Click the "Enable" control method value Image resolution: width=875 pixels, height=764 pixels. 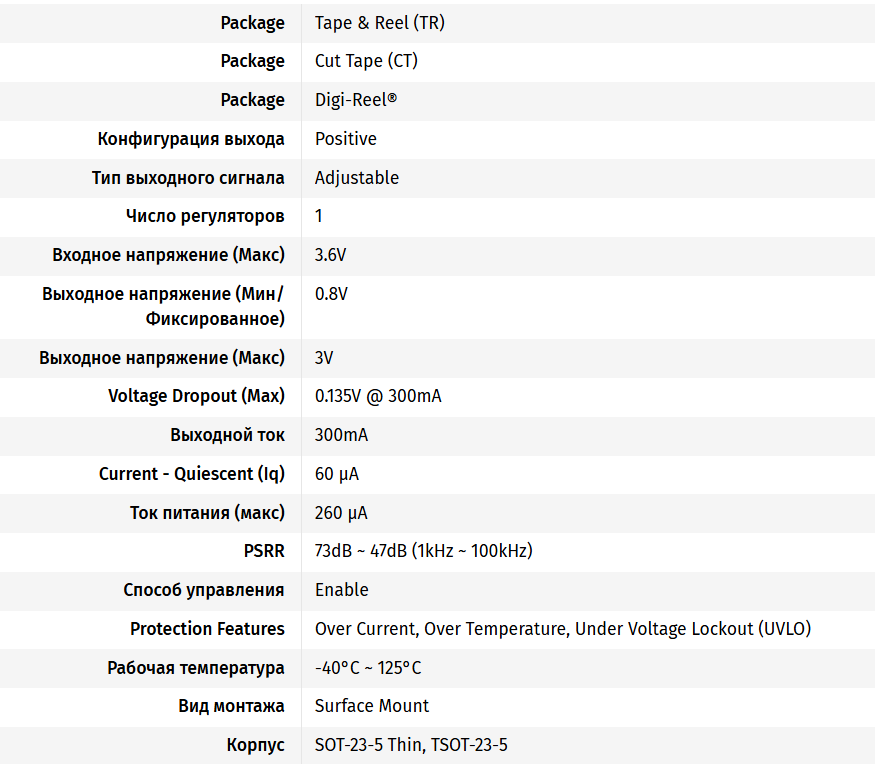tap(341, 590)
